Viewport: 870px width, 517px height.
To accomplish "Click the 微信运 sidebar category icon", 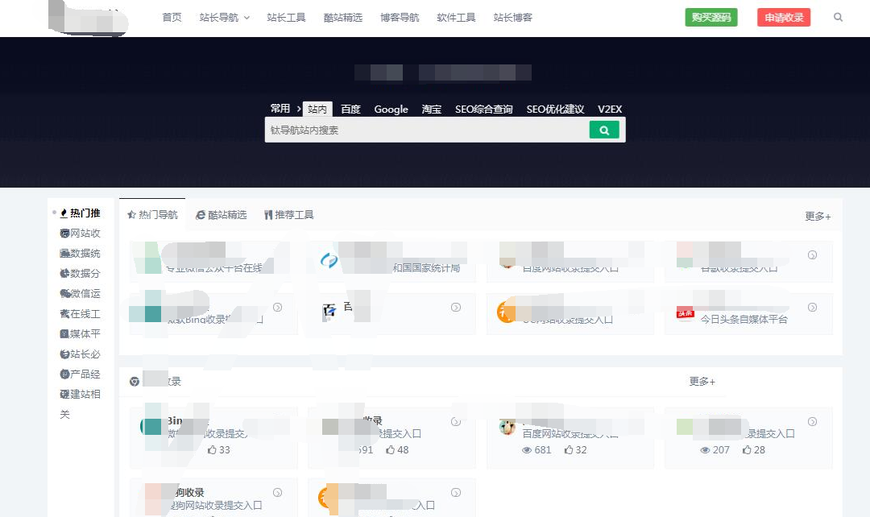I will pos(64,294).
